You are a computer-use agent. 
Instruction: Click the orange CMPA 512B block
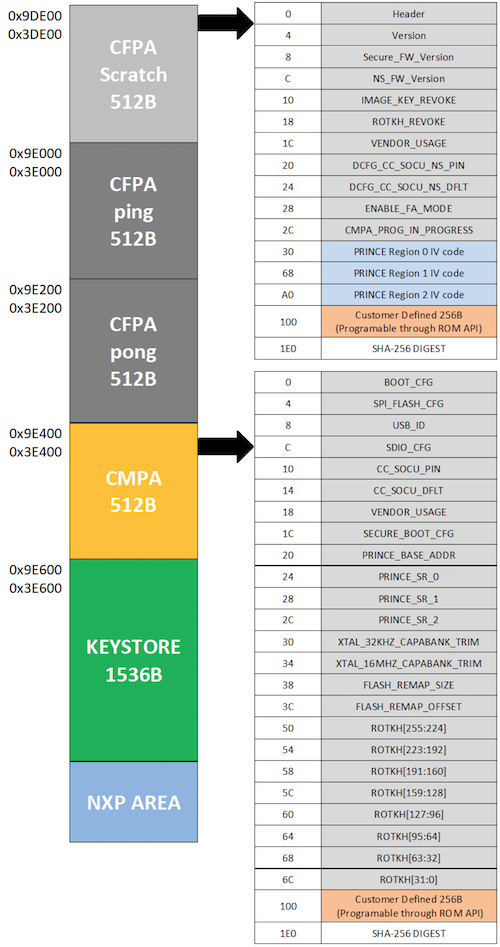[x=133, y=491]
